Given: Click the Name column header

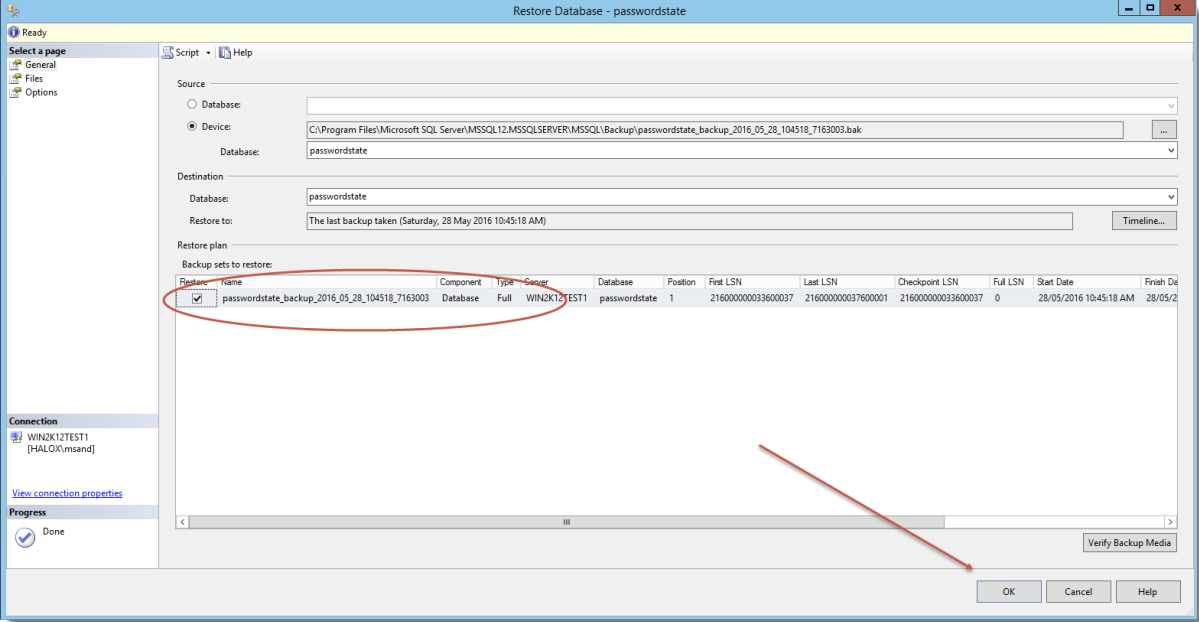Looking at the screenshot, I should (x=327, y=282).
